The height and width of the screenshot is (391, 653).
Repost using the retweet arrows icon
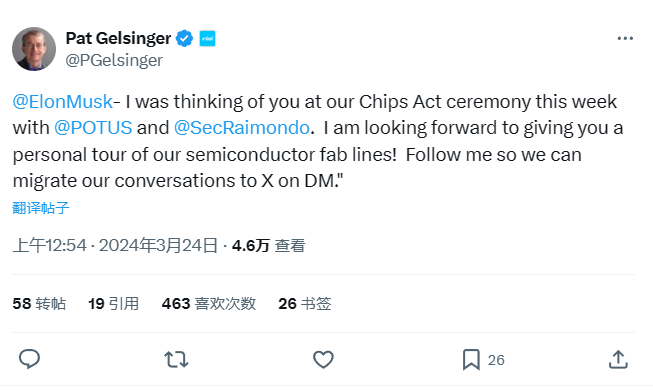(176, 359)
